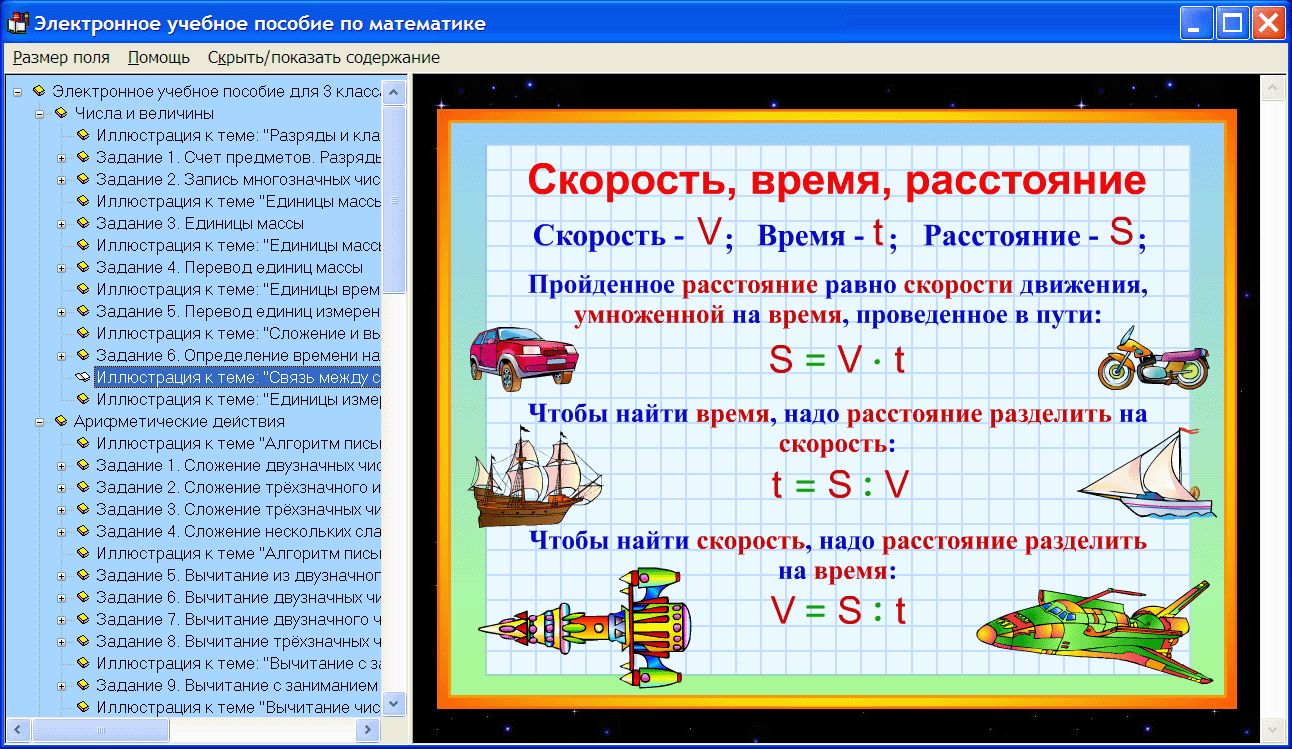Click icon of 'Разряды и кла' illustration row
Image resolution: width=1292 pixels, height=749 pixels.
tap(83, 136)
